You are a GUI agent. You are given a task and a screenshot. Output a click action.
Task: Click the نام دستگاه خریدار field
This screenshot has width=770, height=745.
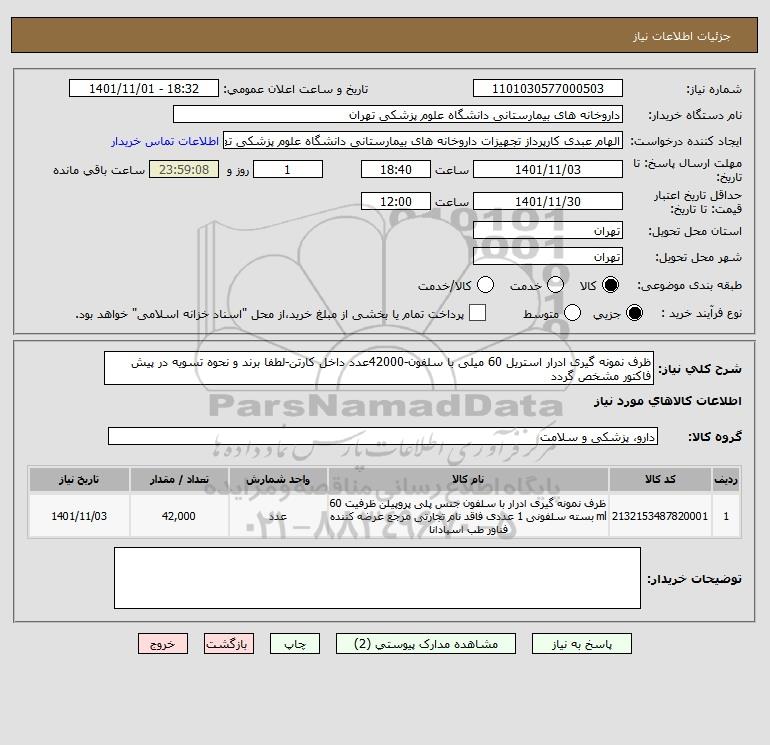point(398,114)
